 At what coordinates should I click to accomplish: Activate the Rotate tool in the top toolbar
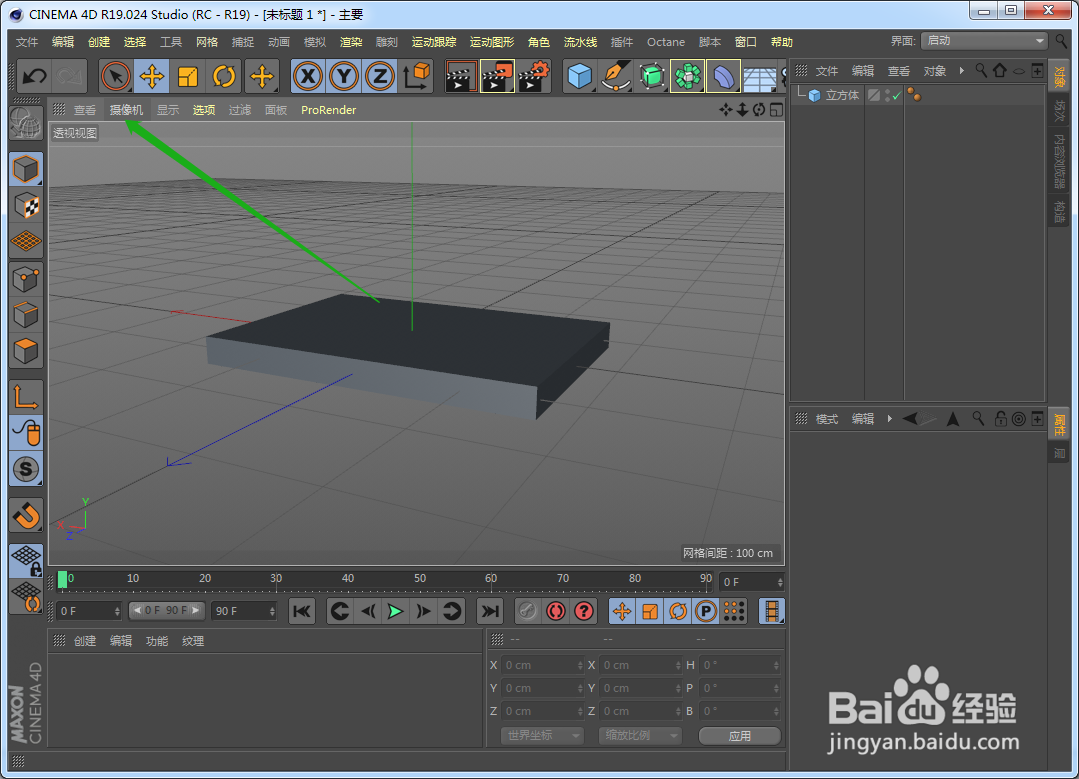[224, 76]
